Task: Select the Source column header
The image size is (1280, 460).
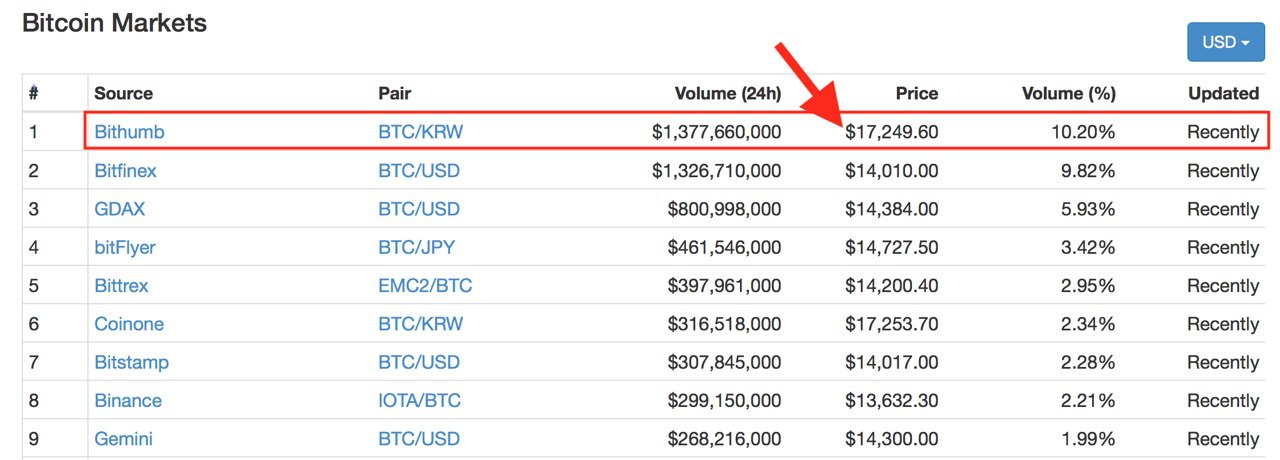Action: click(x=123, y=93)
